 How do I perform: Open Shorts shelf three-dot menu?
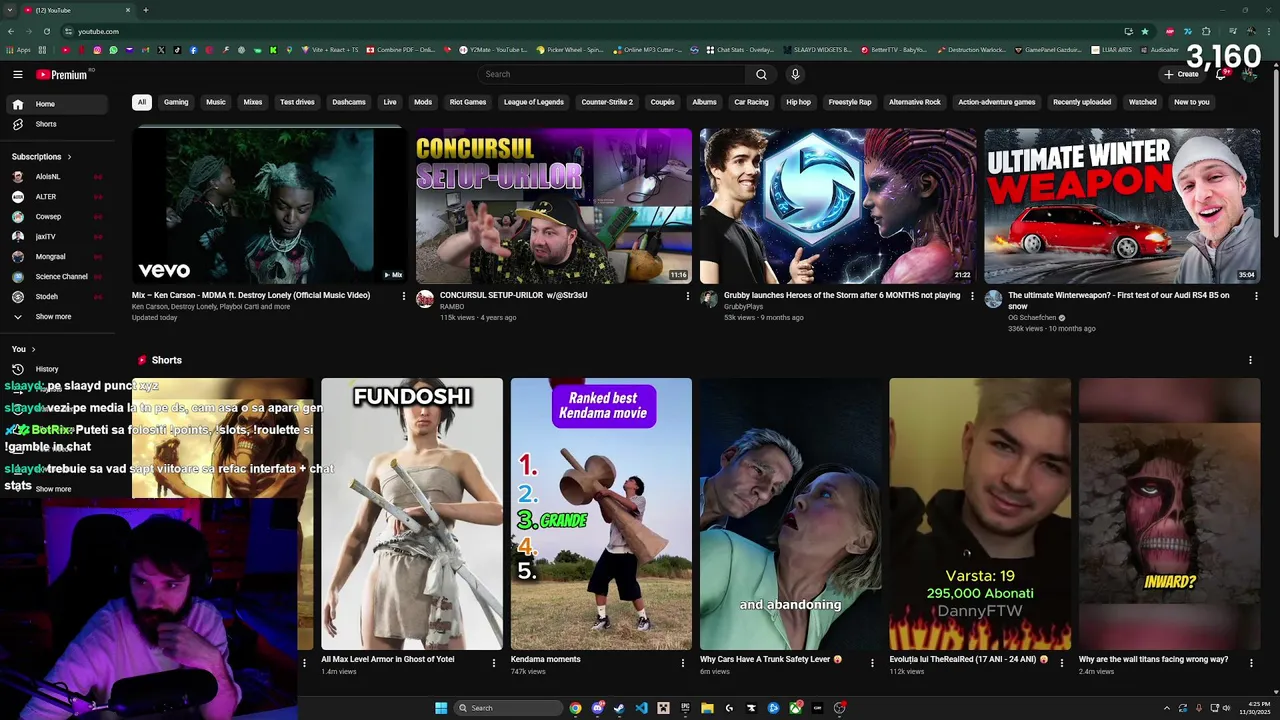[1250, 360]
